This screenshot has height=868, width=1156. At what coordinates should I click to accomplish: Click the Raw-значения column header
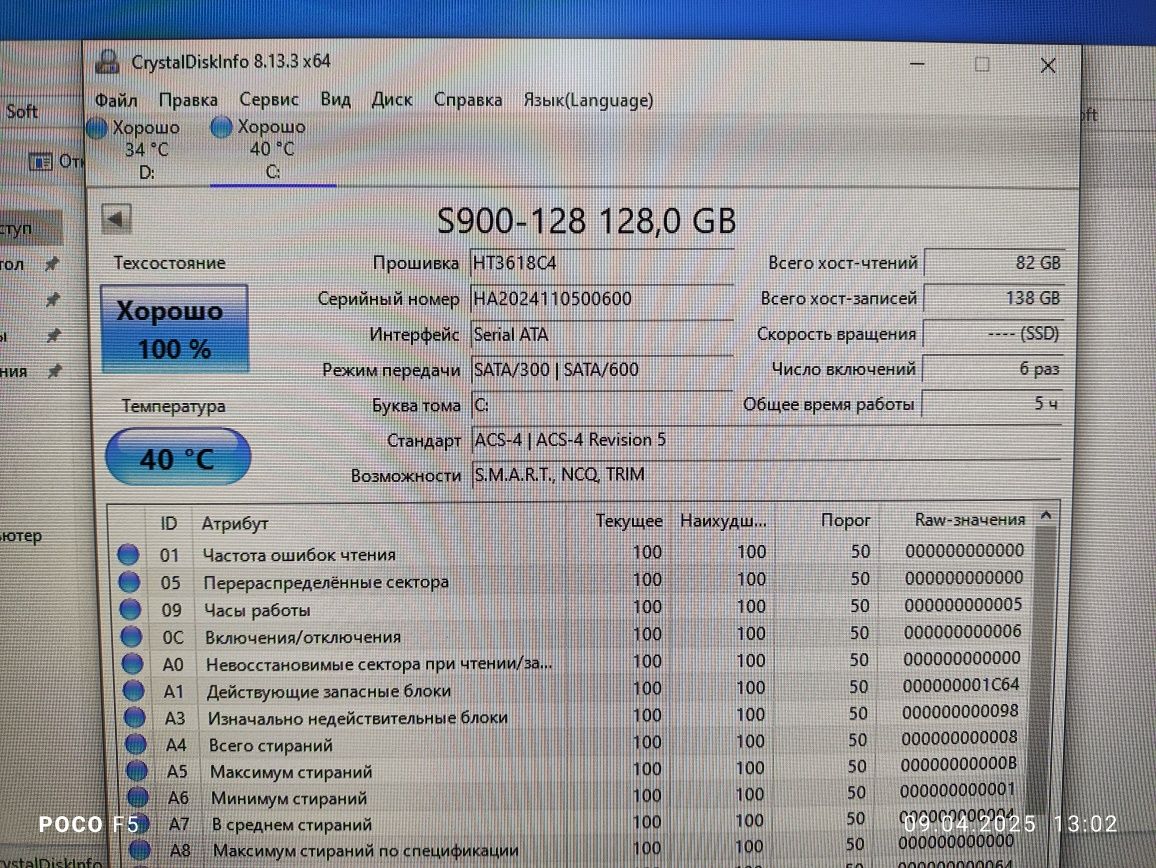(969, 519)
